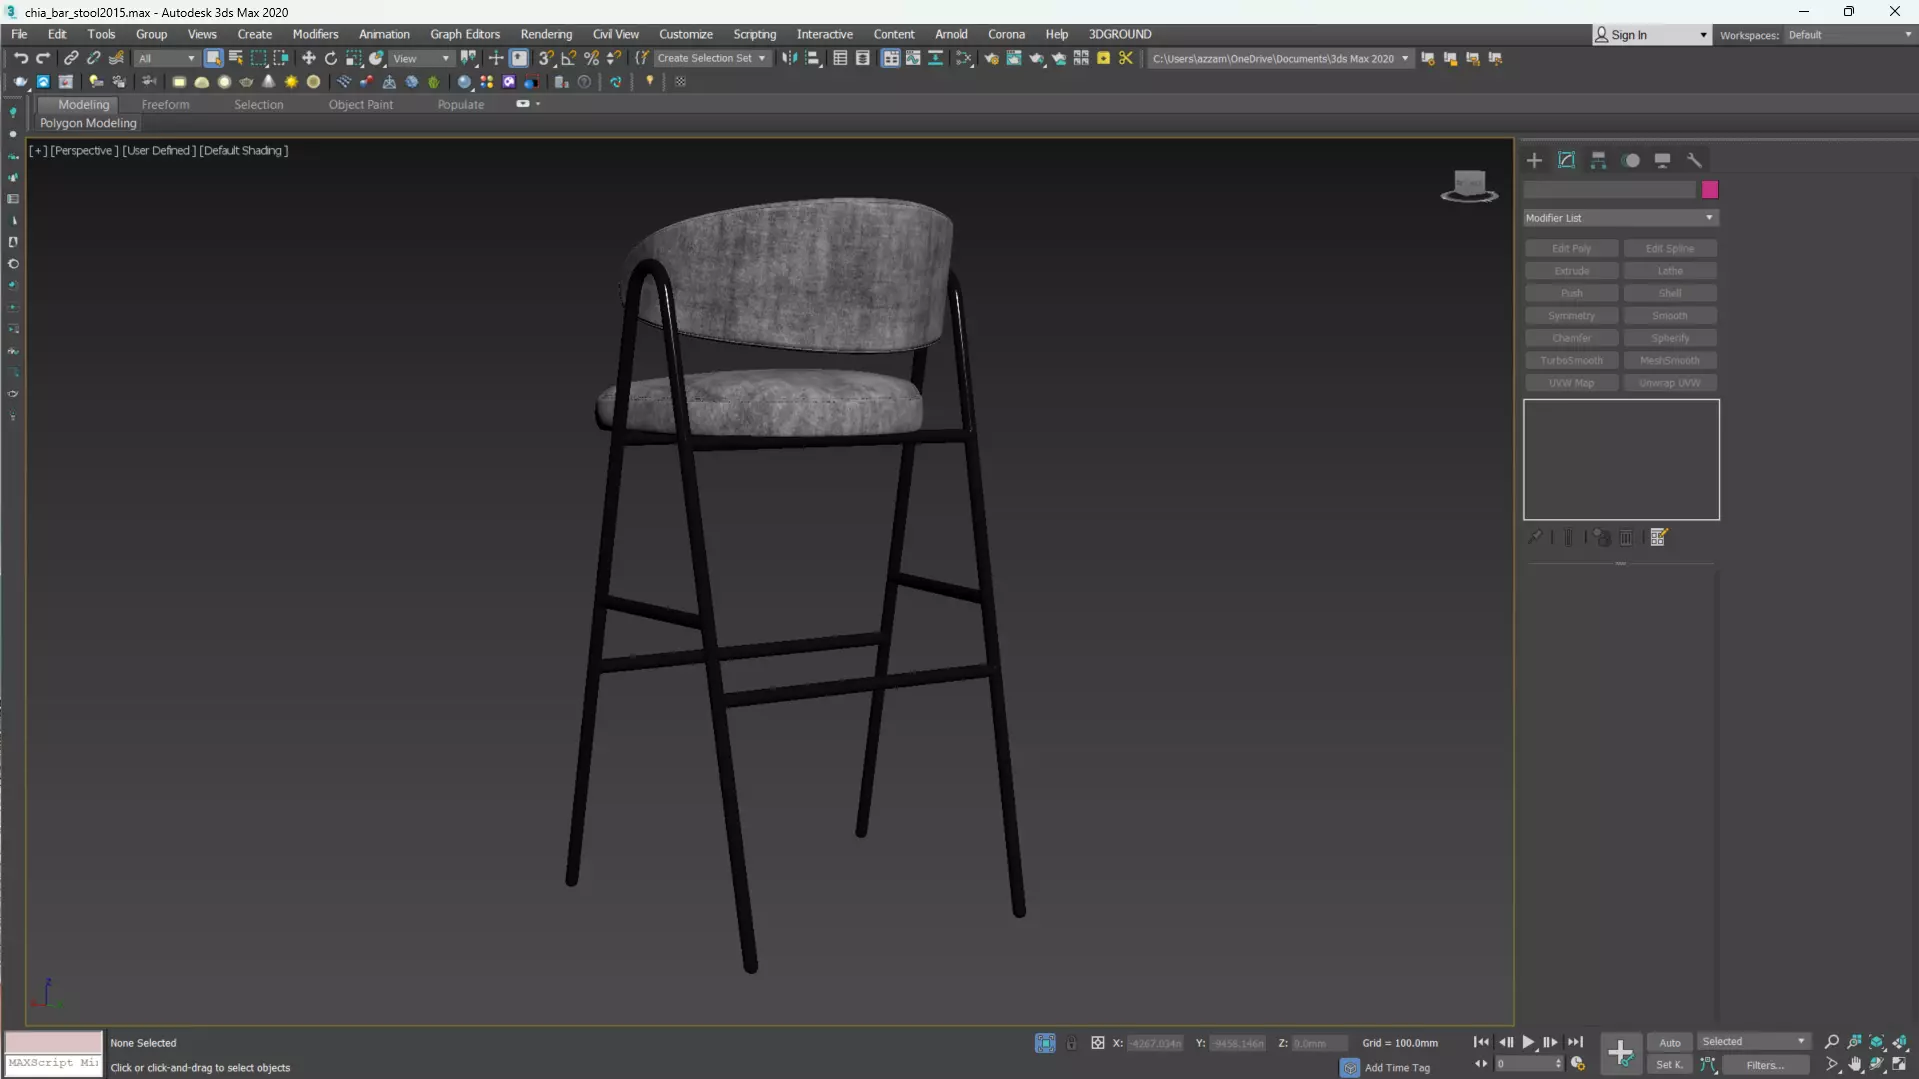Choose the Select and Scale tool

coord(354,58)
